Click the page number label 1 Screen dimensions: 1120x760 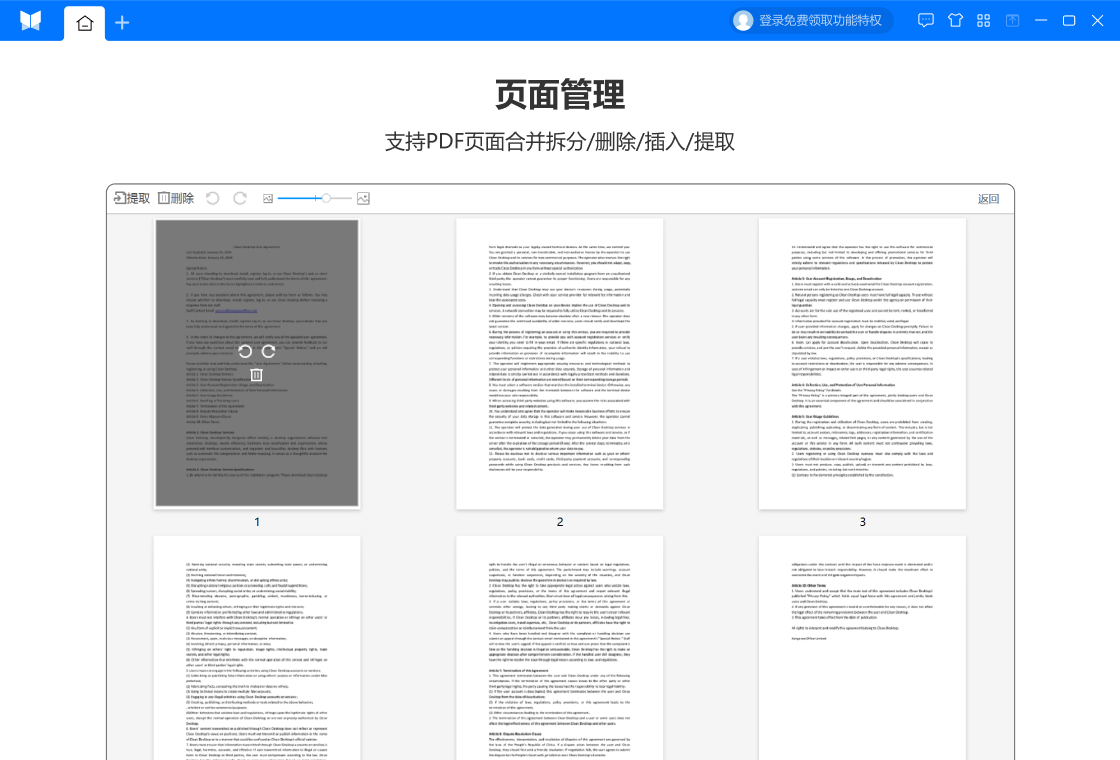coord(257,522)
